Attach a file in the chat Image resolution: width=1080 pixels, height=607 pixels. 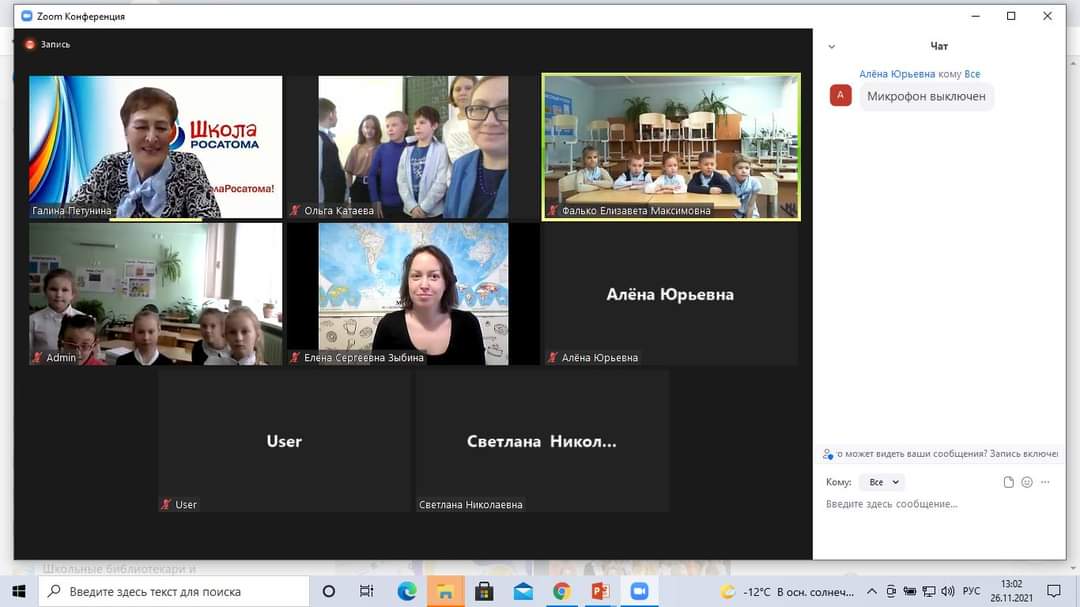1008,482
